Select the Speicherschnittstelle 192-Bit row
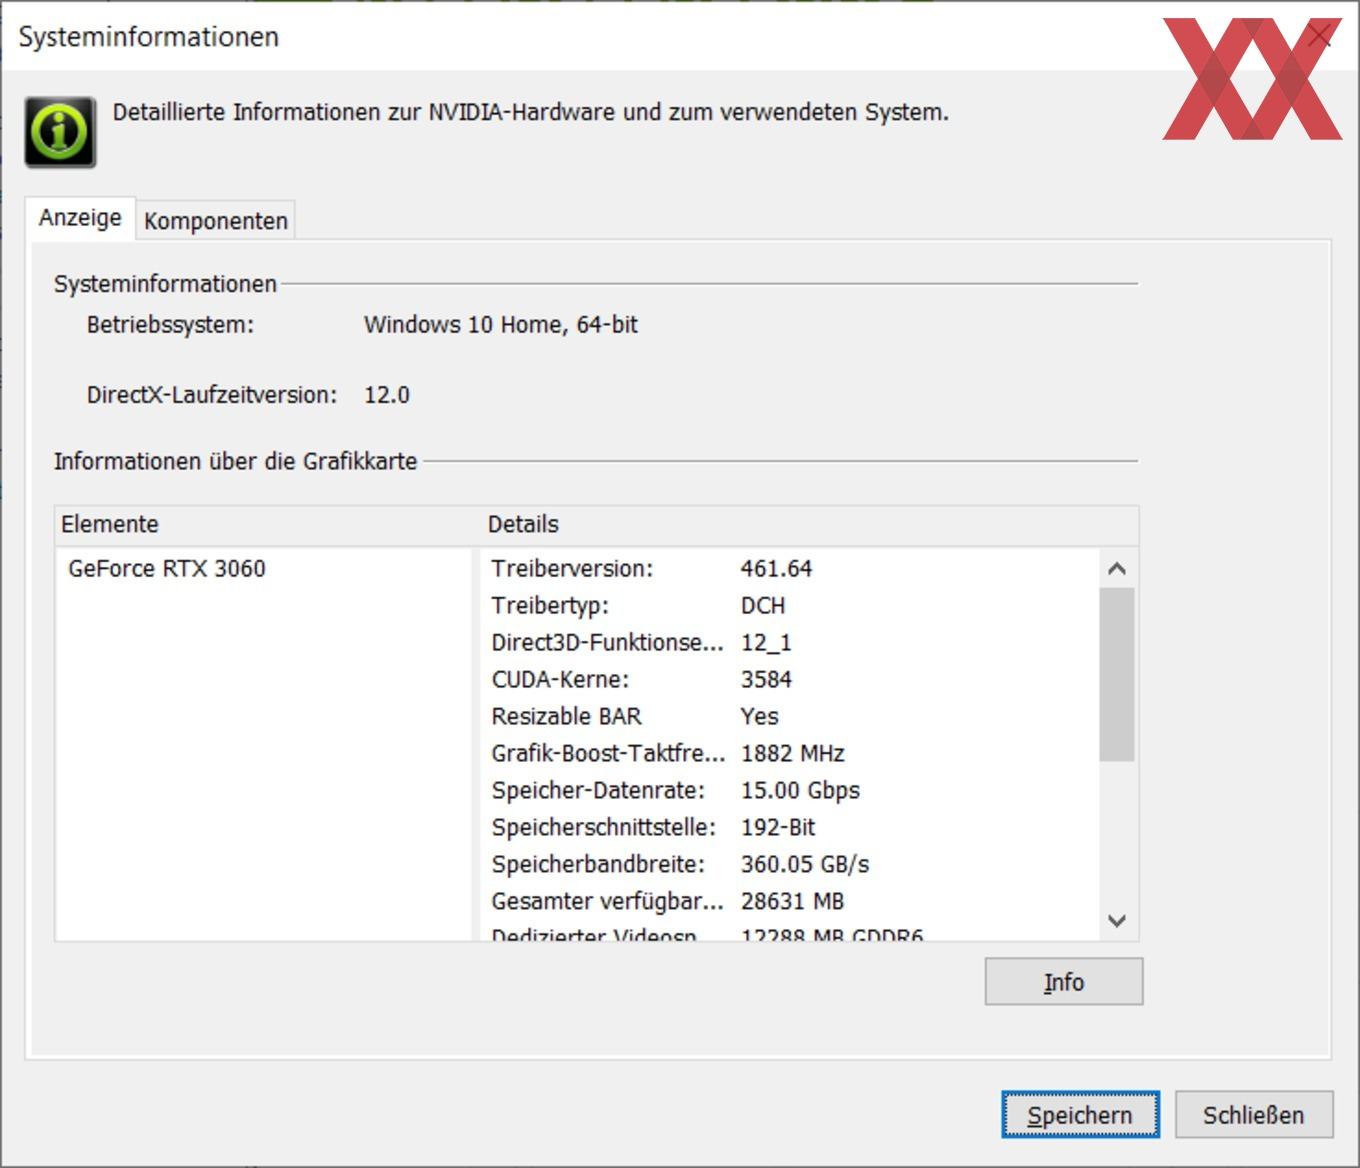The image size is (1360, 1168). [x=790, y=828]
